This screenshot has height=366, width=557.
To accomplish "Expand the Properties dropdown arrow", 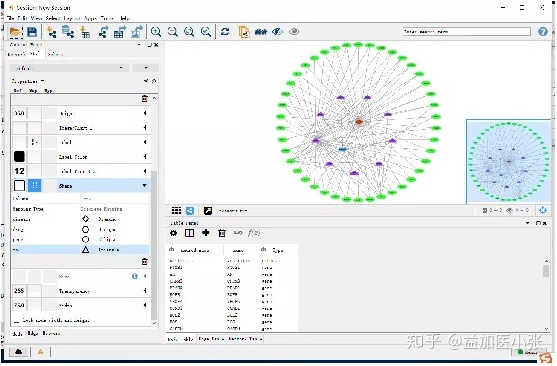I will coord(42,81).
